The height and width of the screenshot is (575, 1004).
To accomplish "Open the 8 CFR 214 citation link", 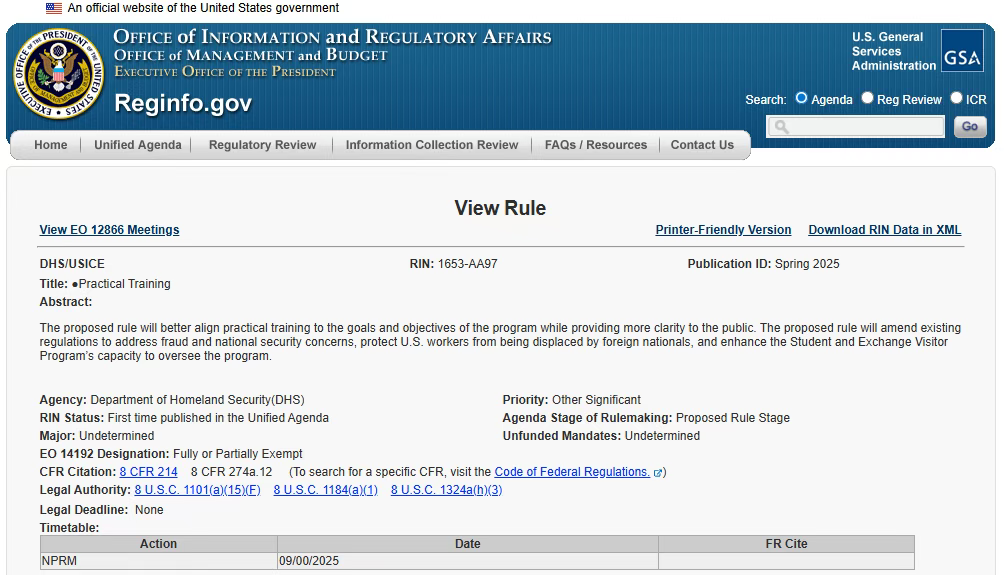I will point(148,472).
